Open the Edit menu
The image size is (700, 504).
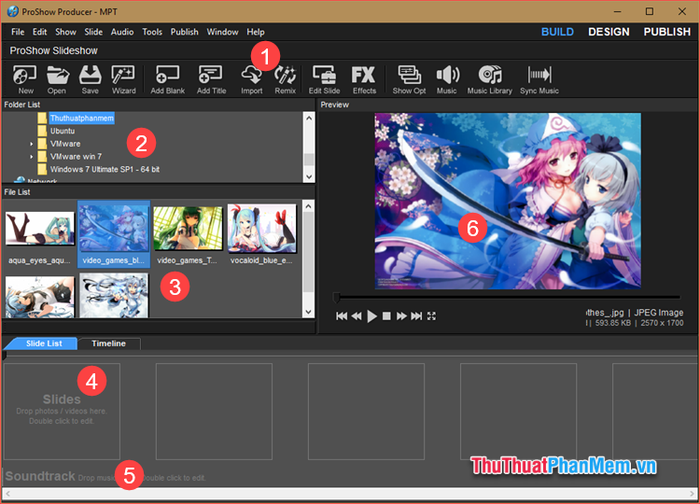click(39, 32)
